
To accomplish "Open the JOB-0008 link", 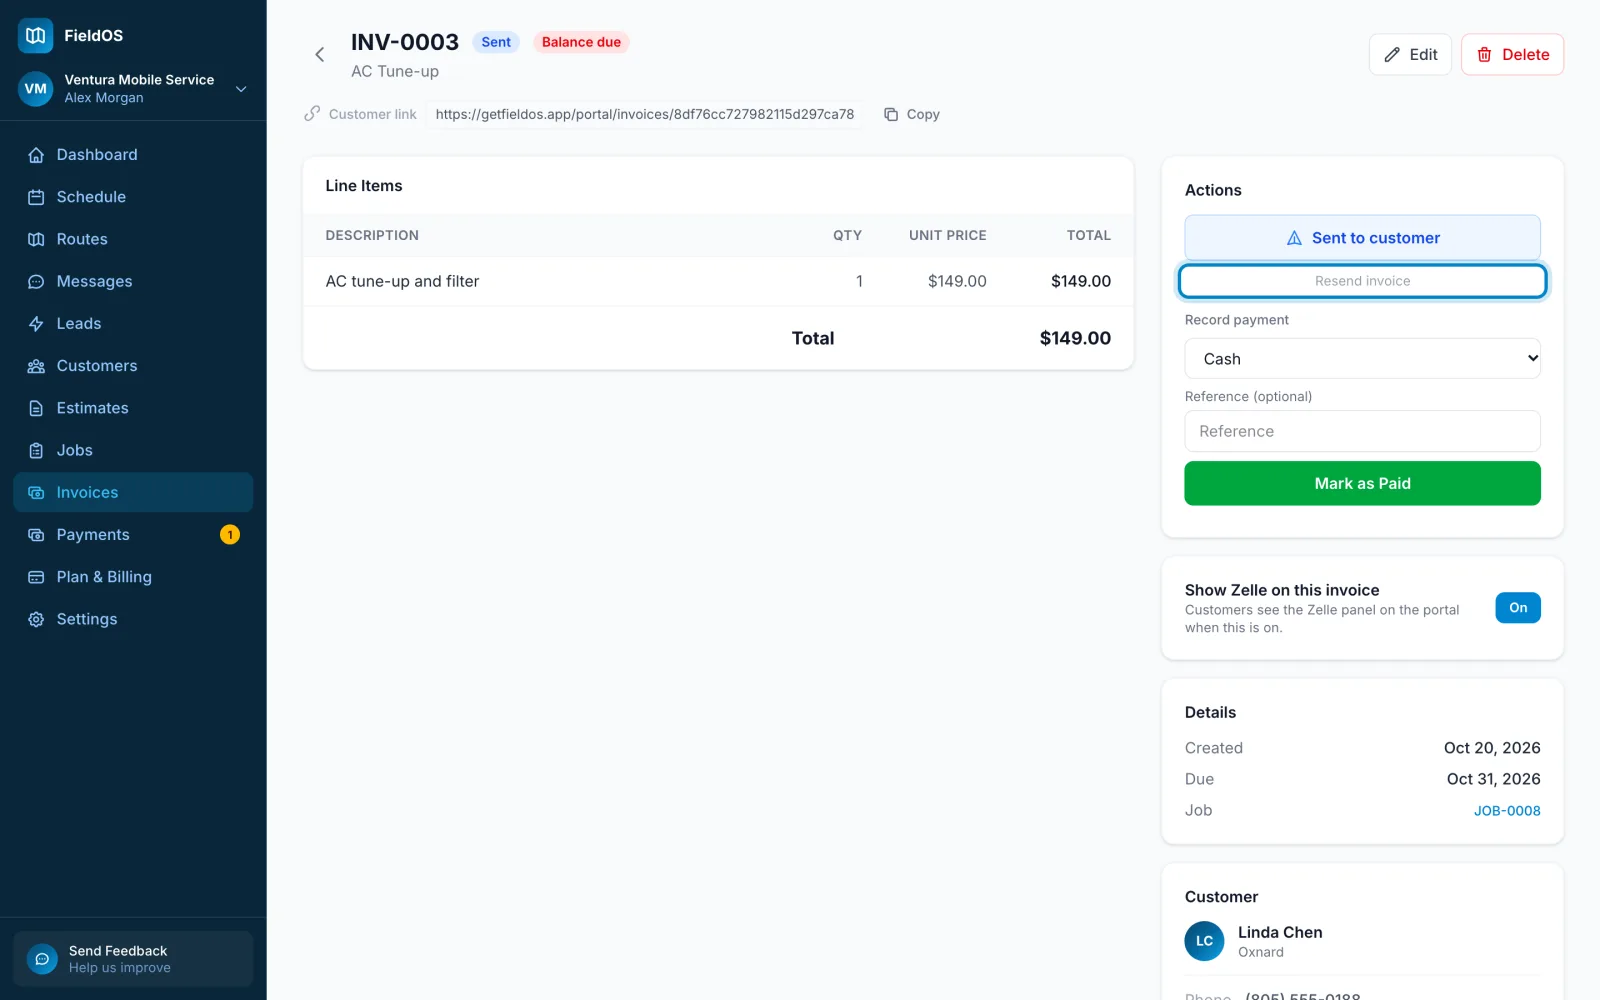I will tap(1507, 811).
